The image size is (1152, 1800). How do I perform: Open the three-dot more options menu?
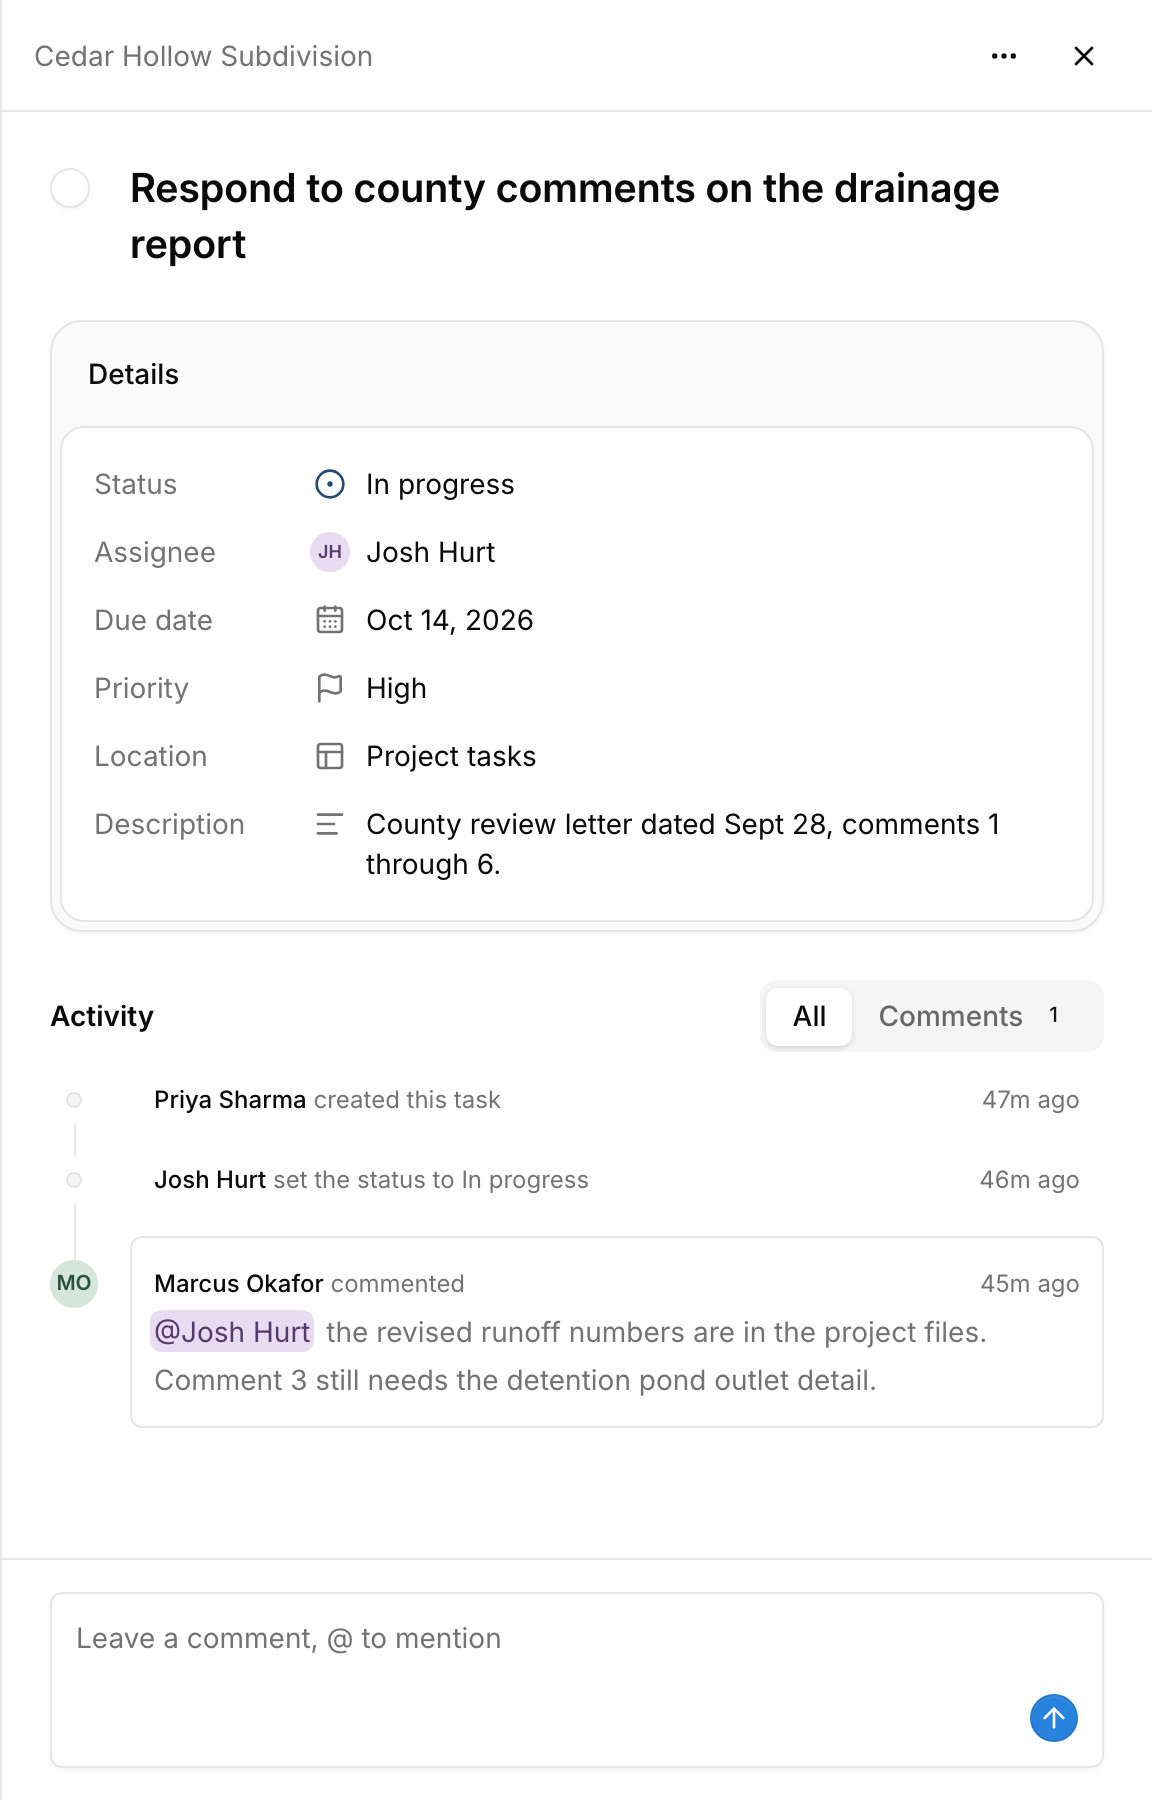point(1004,56)
